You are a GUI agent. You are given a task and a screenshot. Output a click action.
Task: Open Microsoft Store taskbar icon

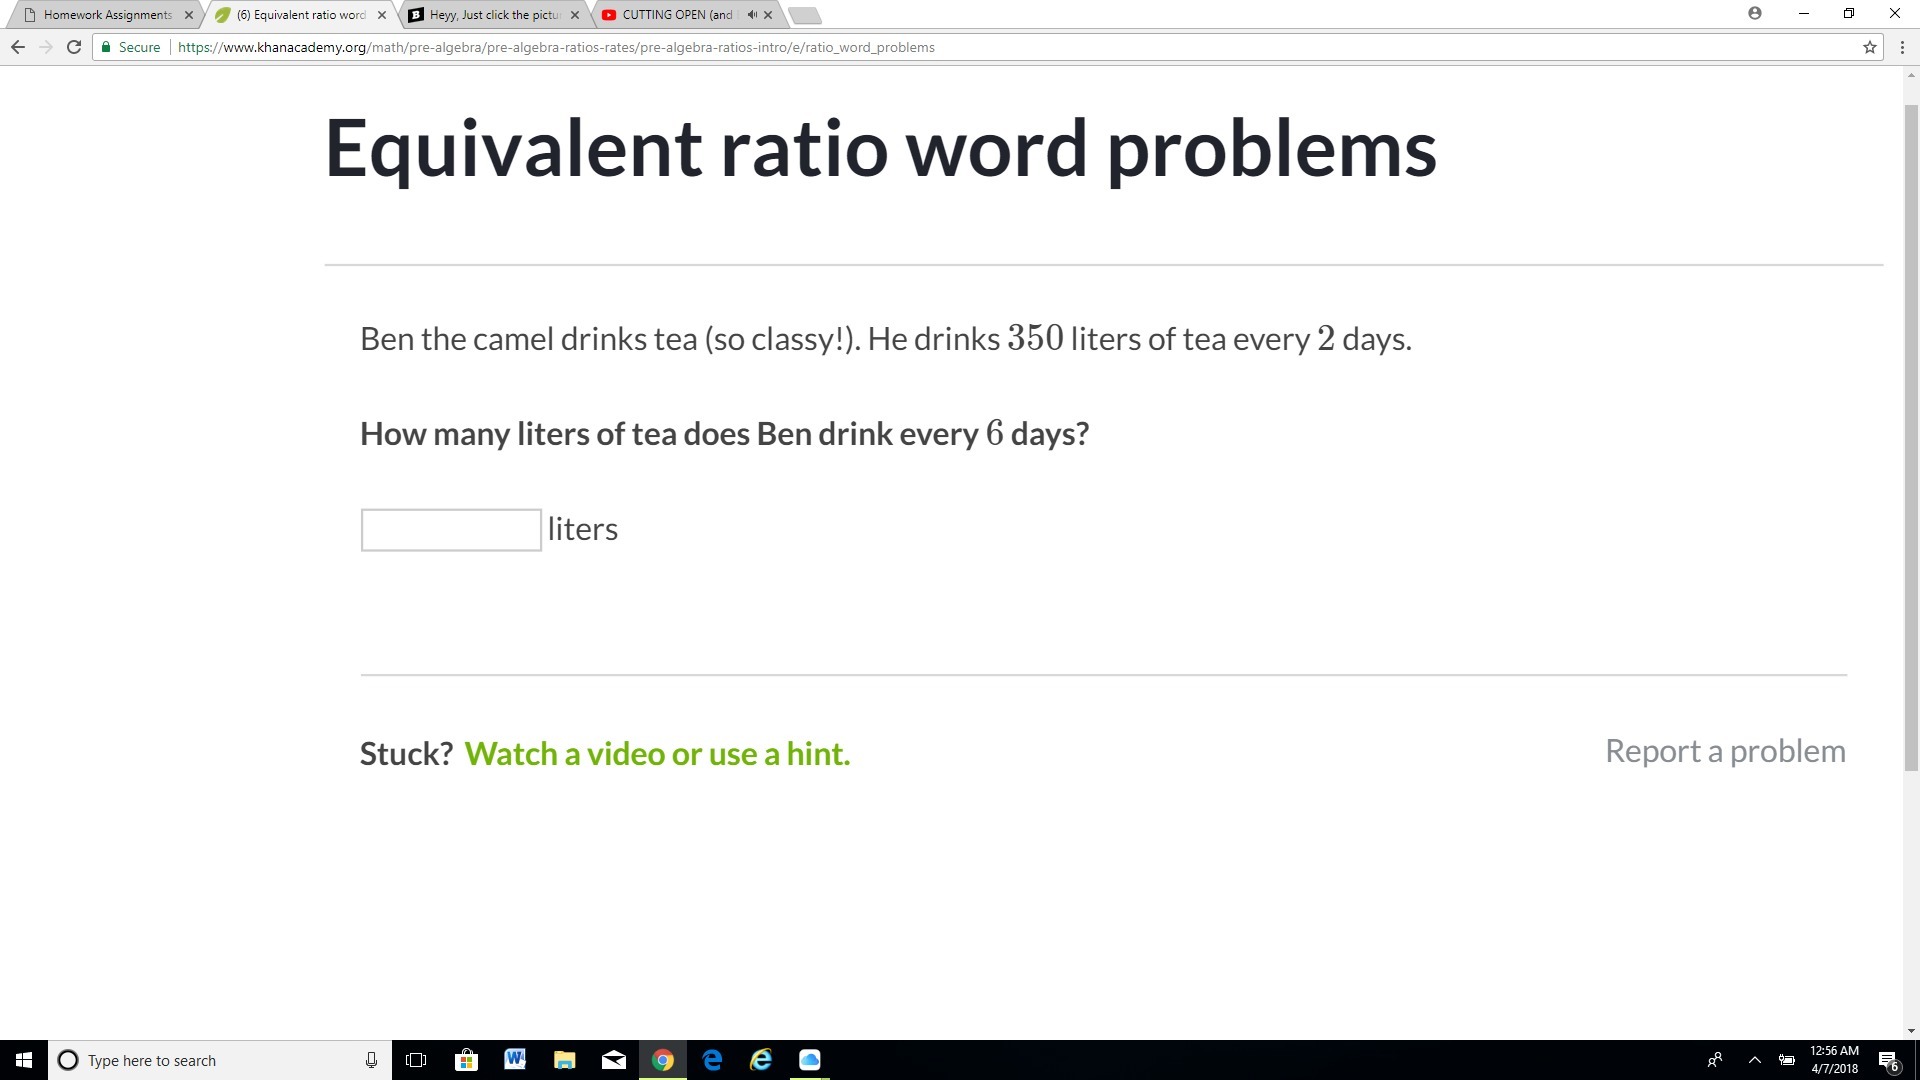point(466,1060)
